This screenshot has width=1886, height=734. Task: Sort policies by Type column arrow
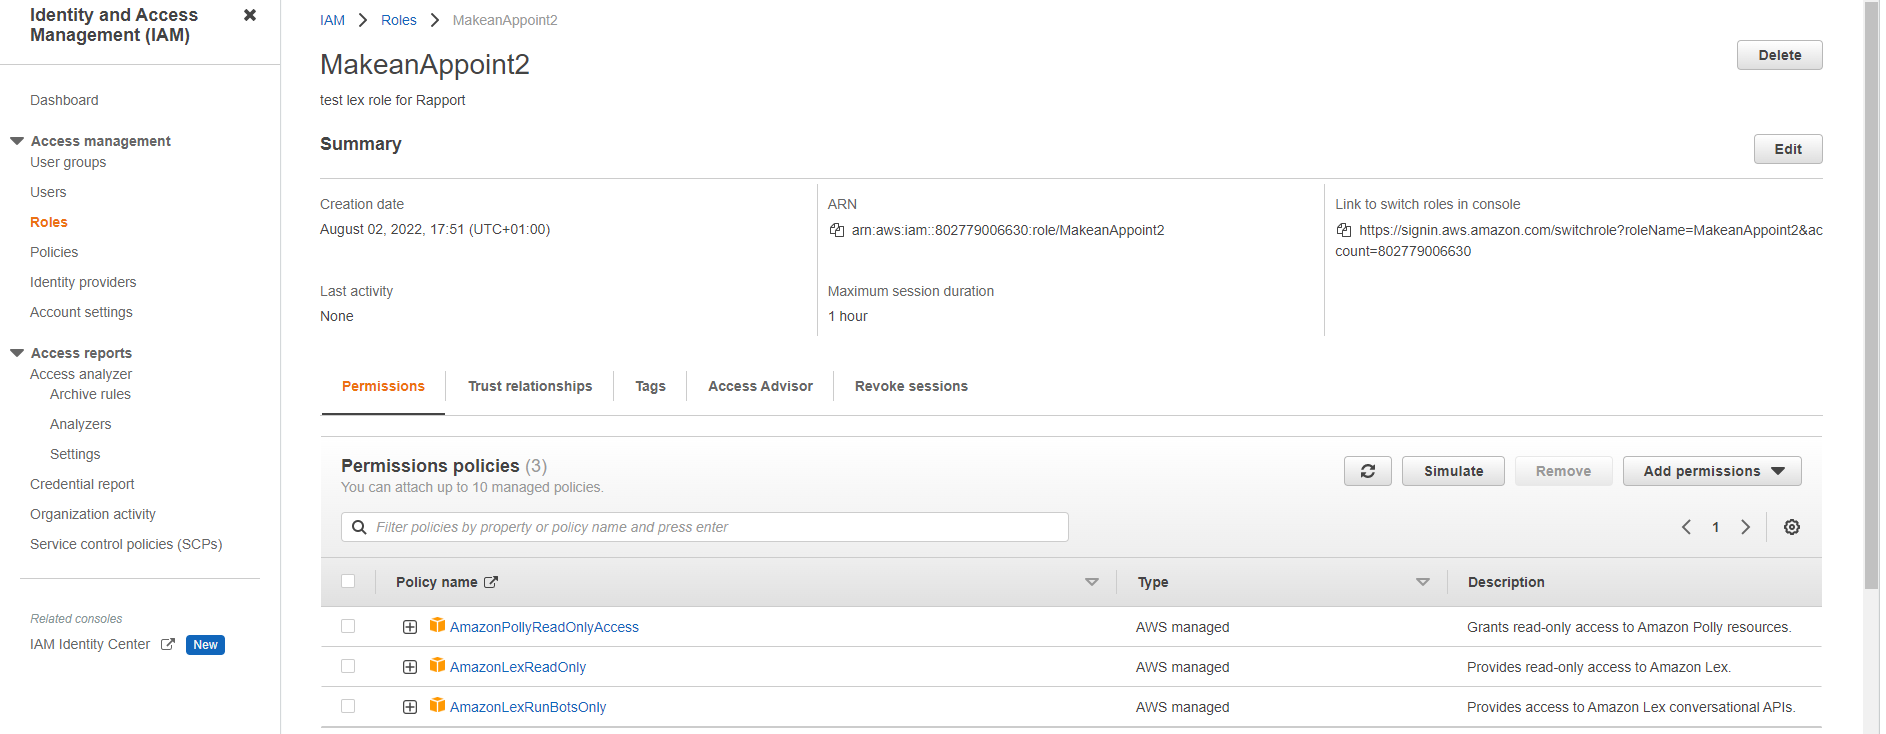(x=1422, y=582)
